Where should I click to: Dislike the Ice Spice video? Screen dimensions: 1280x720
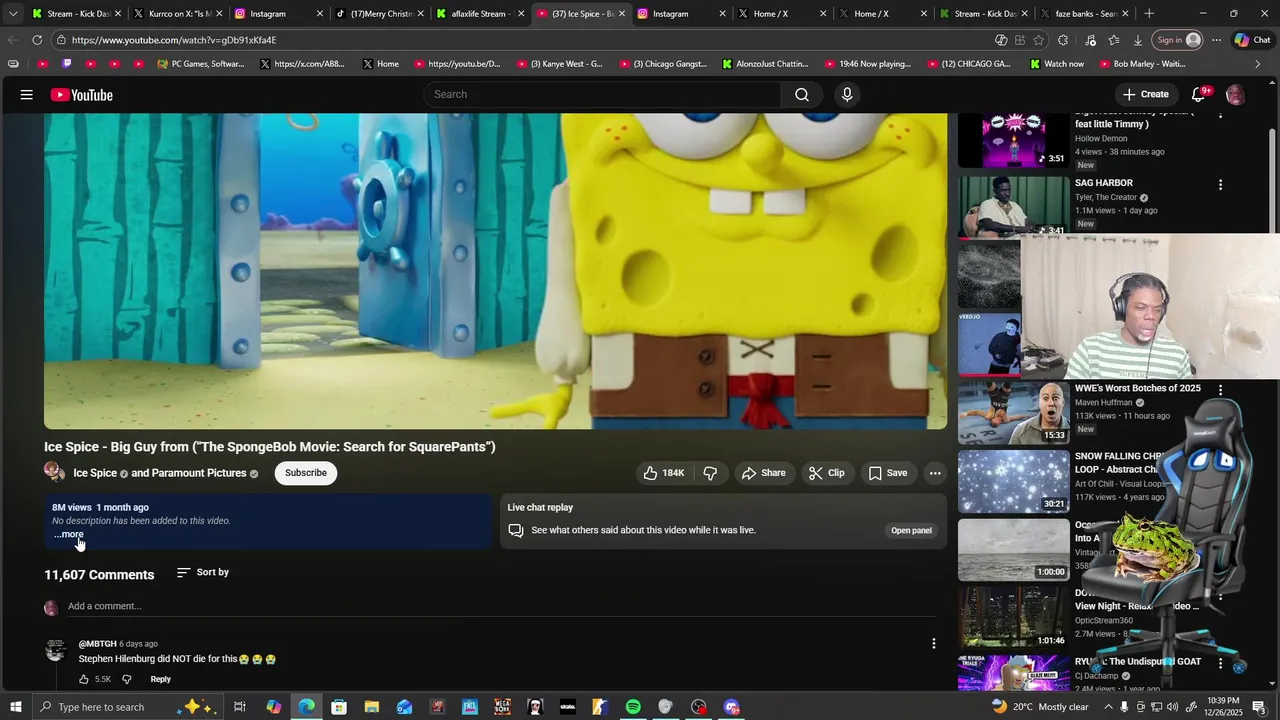pyautogui.click(x=710, y=473)
